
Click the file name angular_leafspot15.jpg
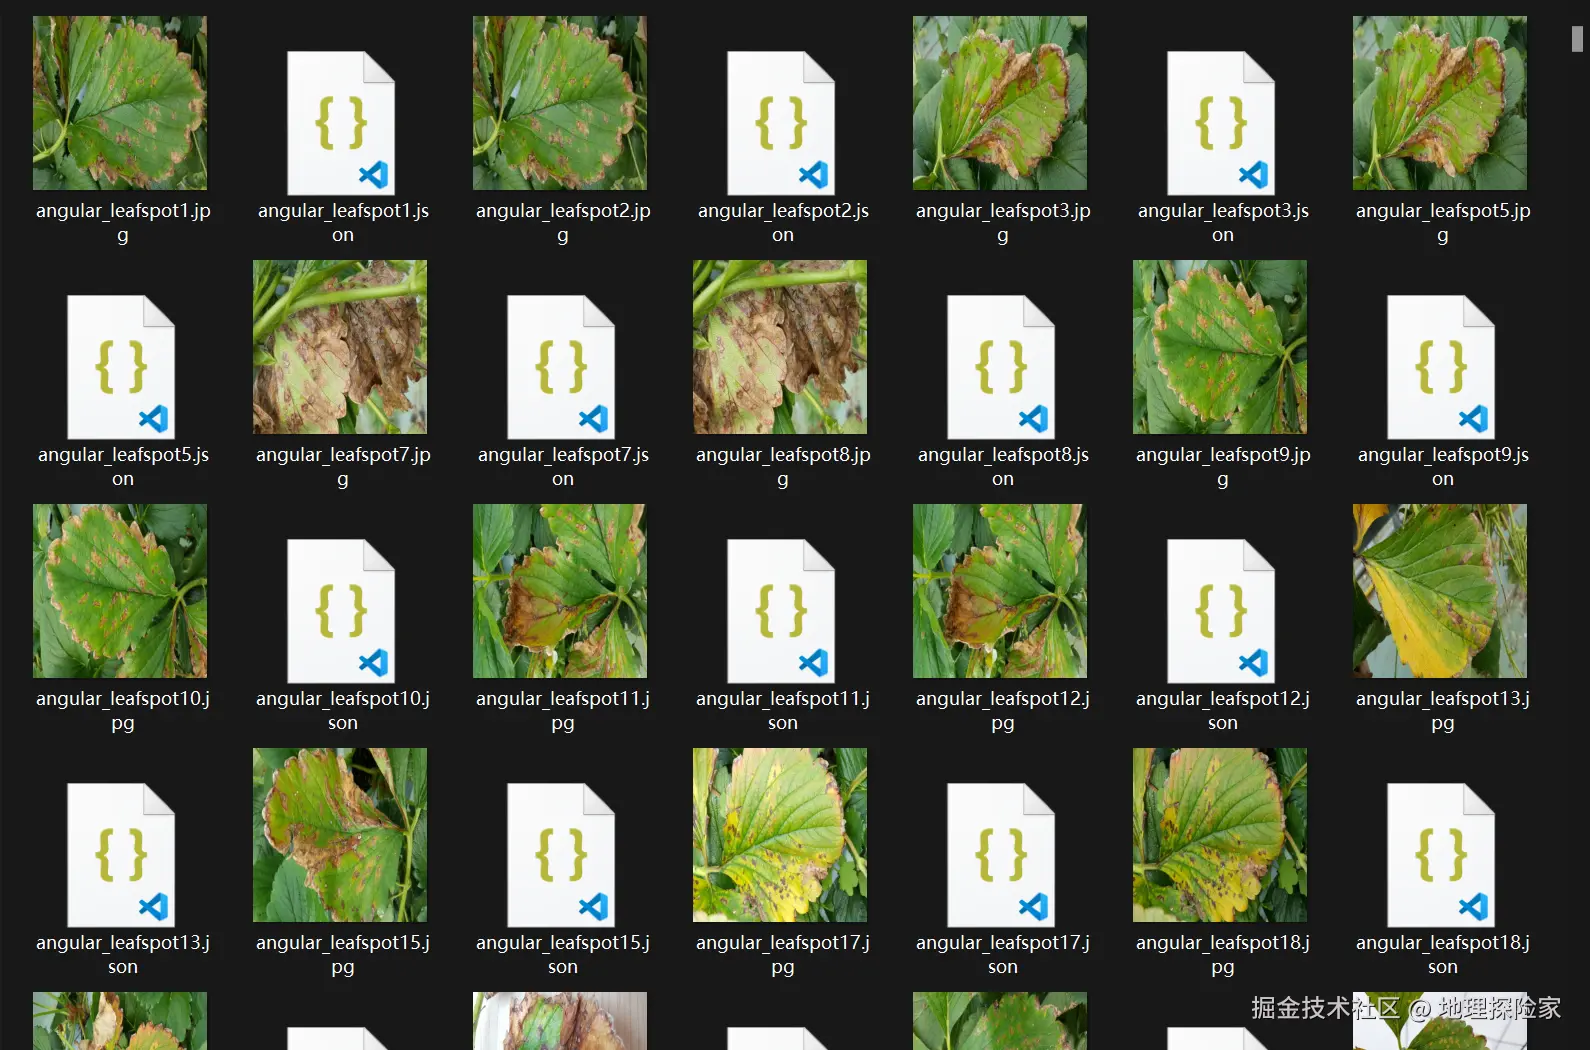pyautogui.click(x=343, y=955)
